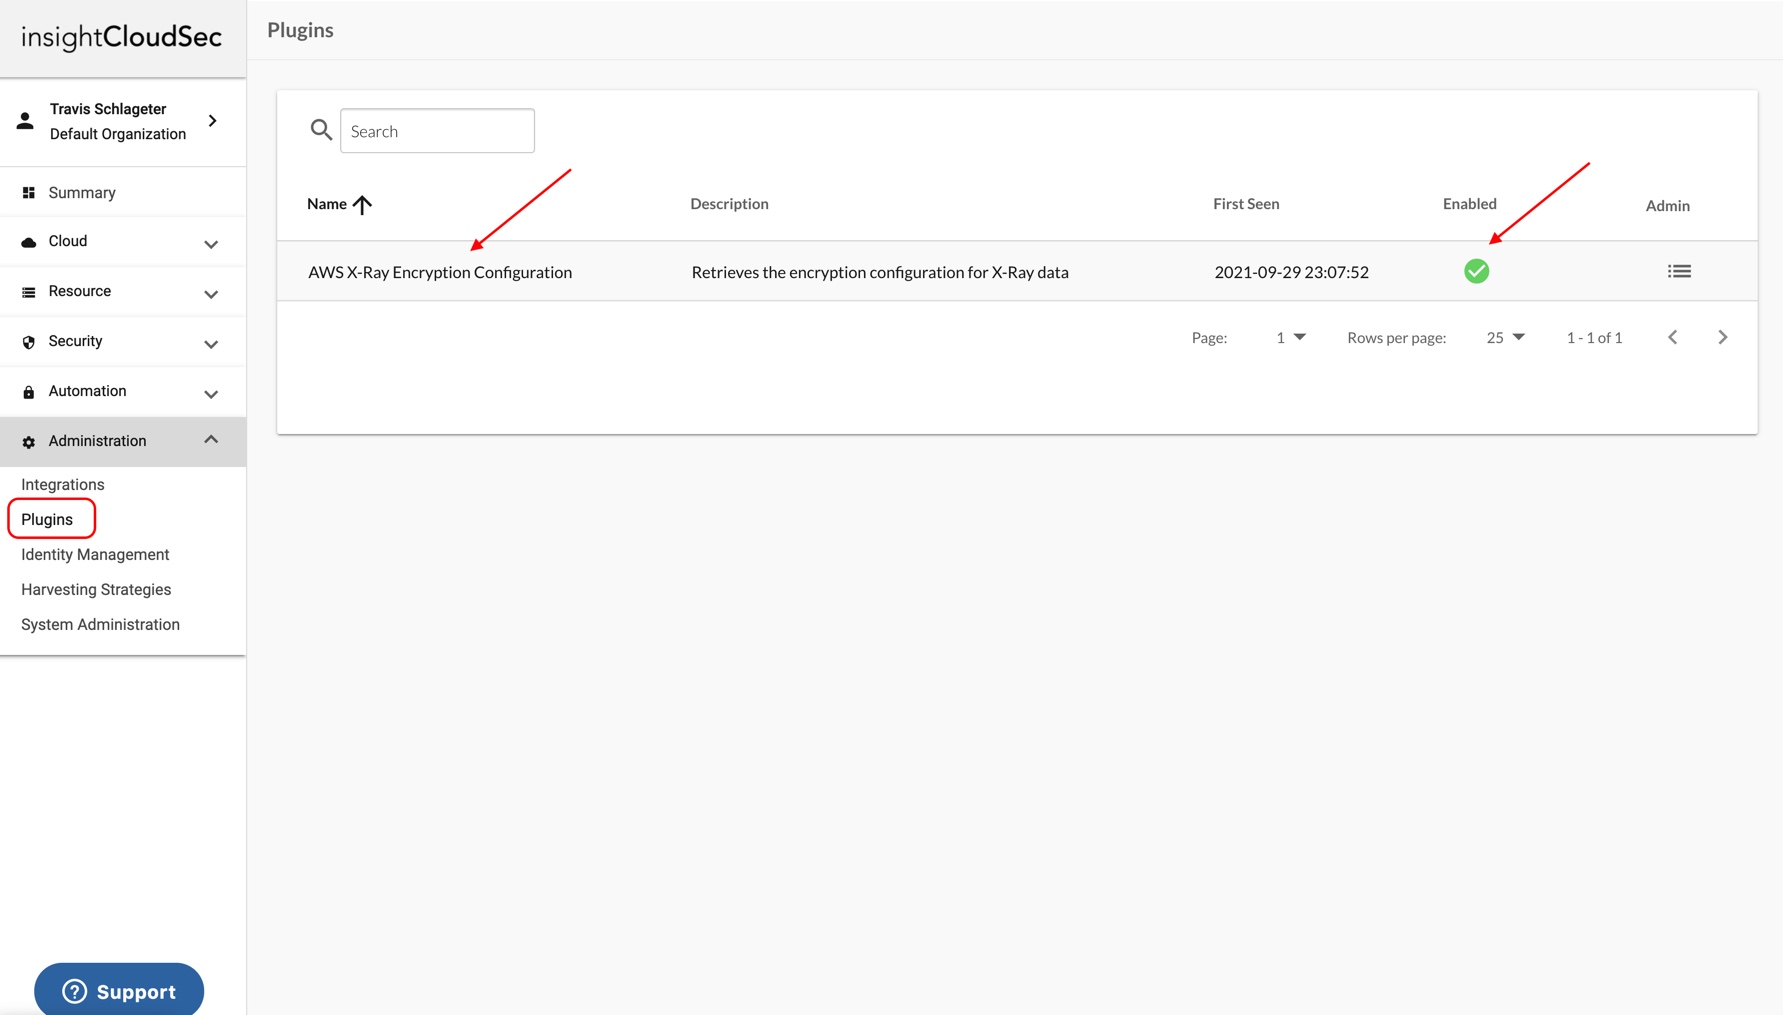Click the Resource list icon in the sidebar

(29, 292)
